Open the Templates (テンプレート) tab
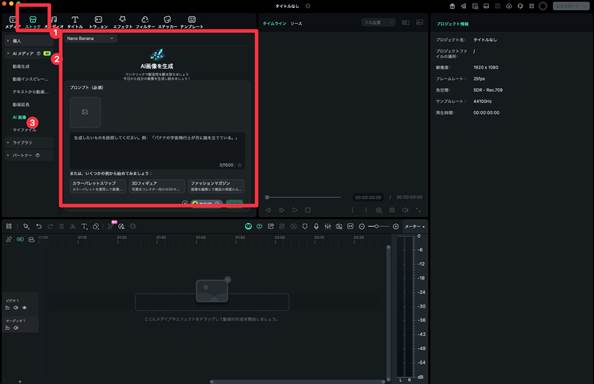Screen dimensions: 594x384 point(192,22)
